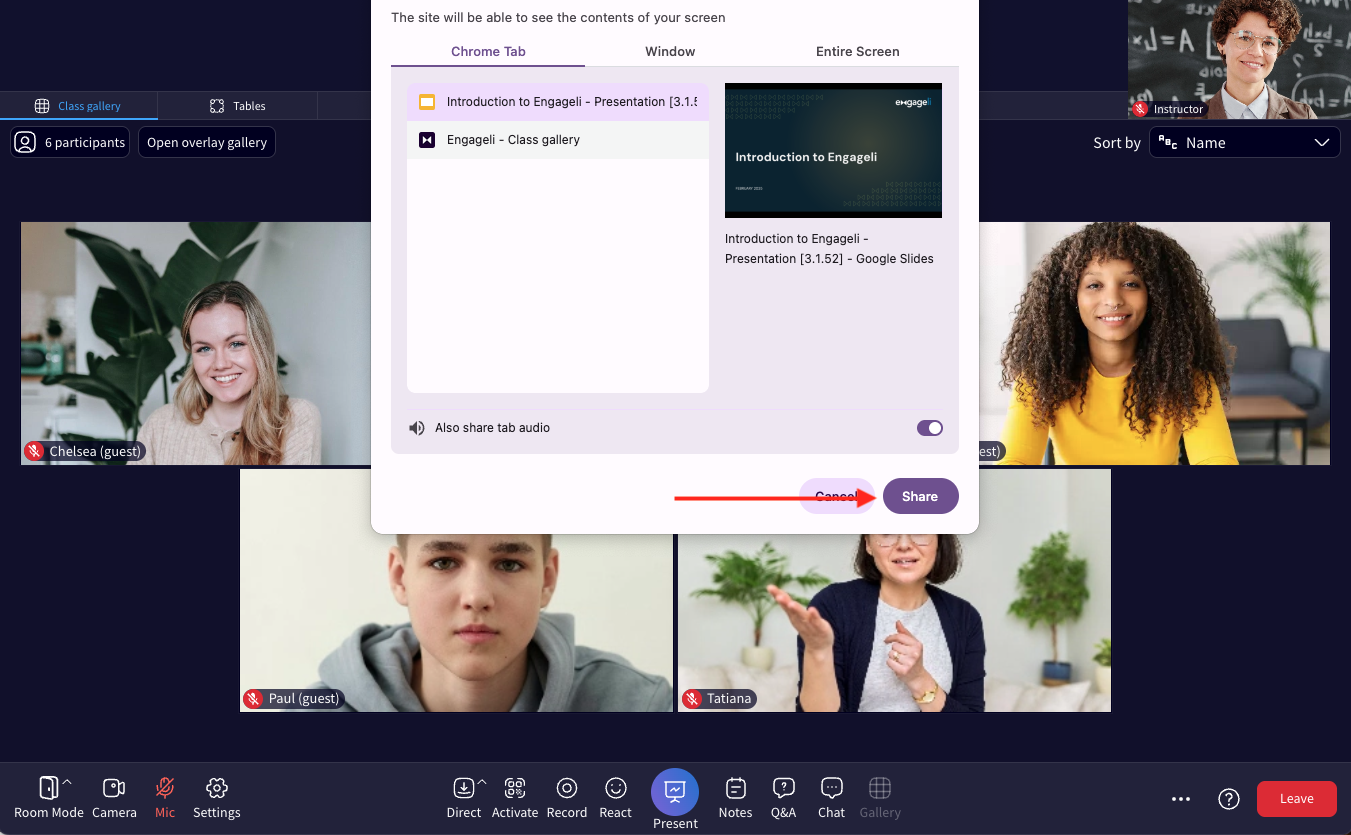Open the Direct download icon
Viewport: 1351px width, 835px height.
(x=463, y=788)
